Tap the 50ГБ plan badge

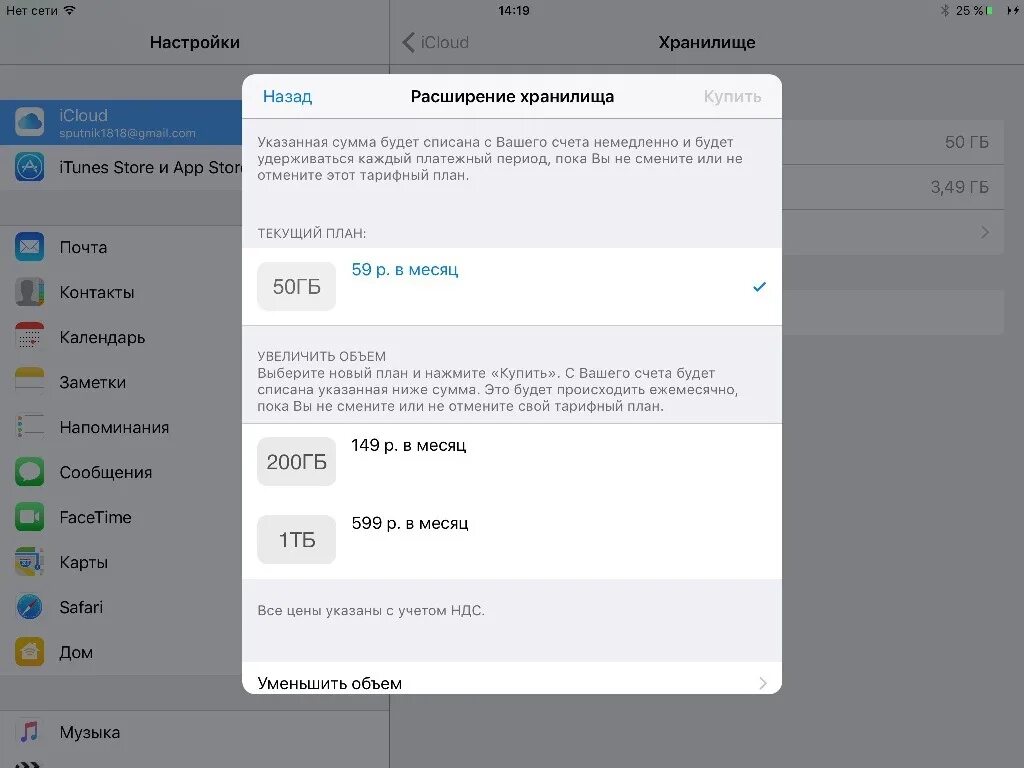tap(296, 286)
